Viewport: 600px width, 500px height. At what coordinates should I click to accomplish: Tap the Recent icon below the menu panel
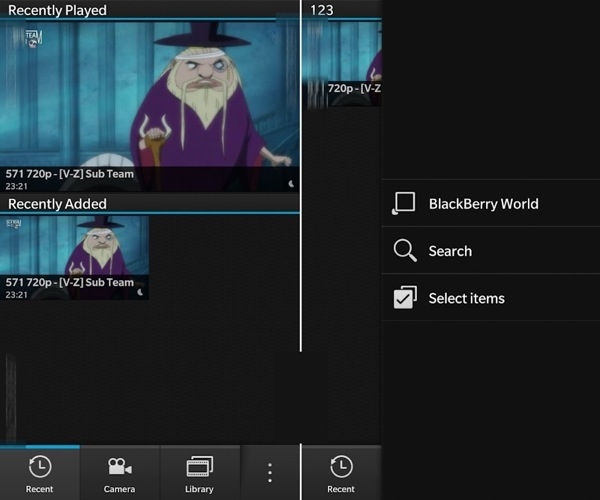click(341, 467)
